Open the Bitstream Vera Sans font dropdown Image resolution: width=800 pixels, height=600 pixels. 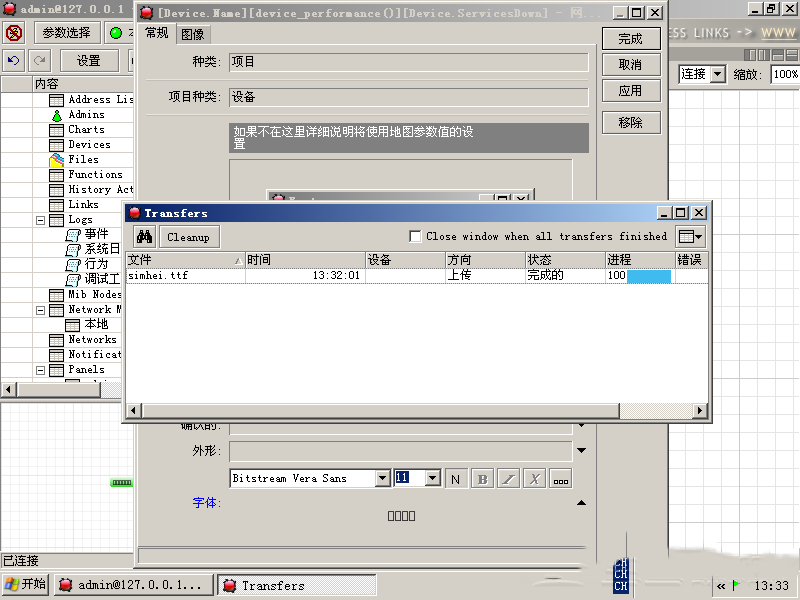(382, 479)
